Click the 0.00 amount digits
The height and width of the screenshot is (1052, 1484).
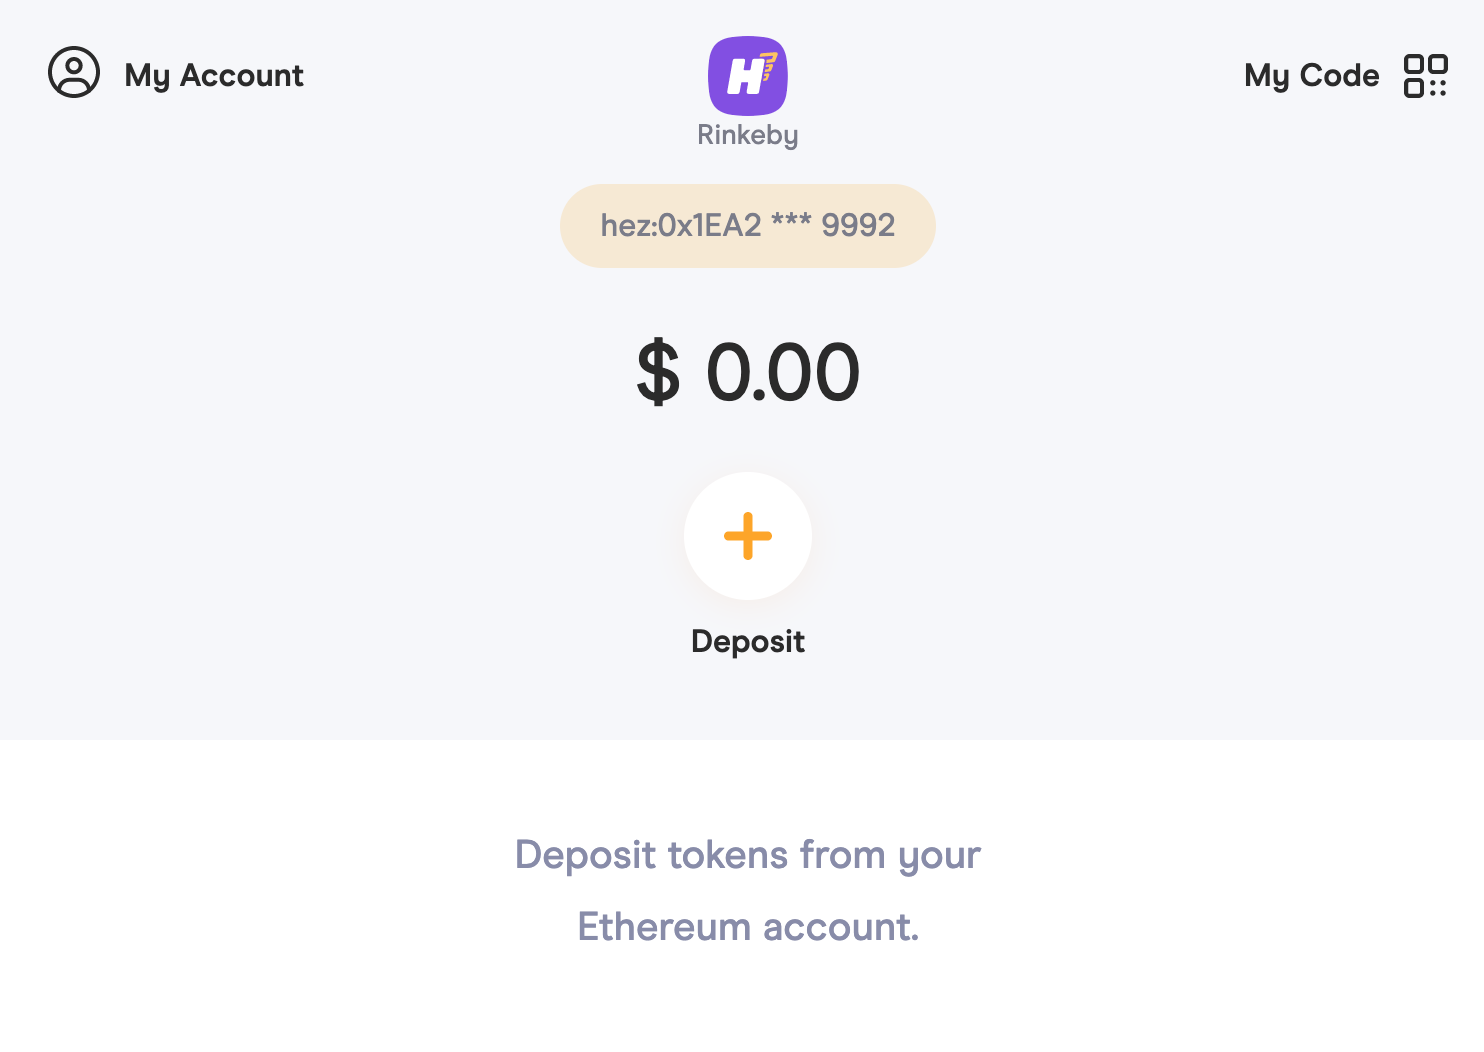783,373
